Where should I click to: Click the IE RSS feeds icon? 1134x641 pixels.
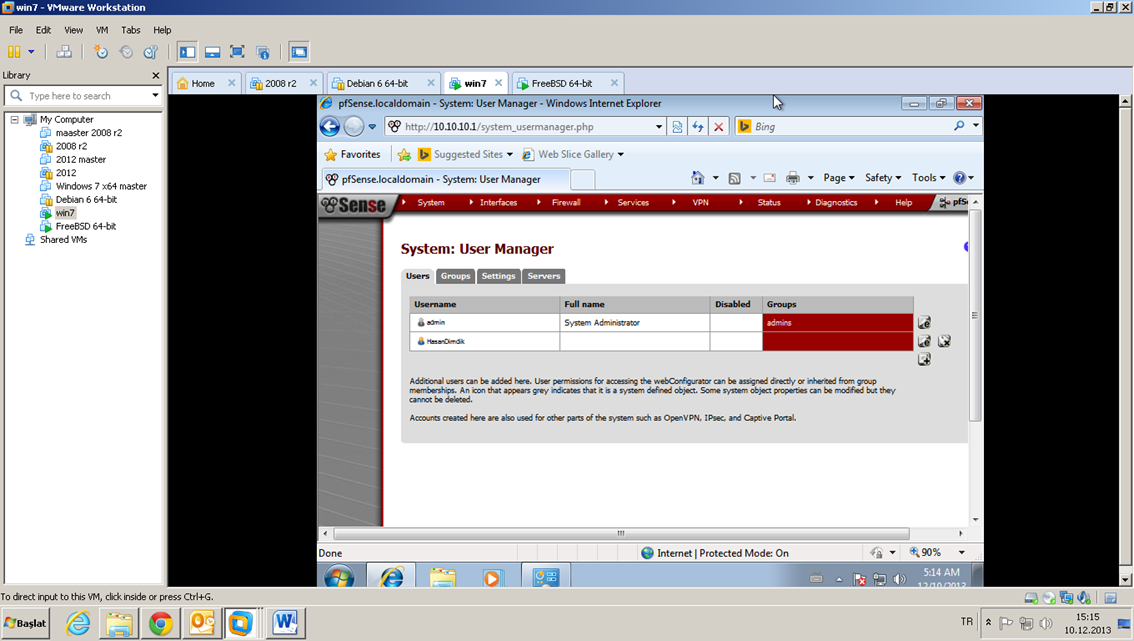[734, 178]
